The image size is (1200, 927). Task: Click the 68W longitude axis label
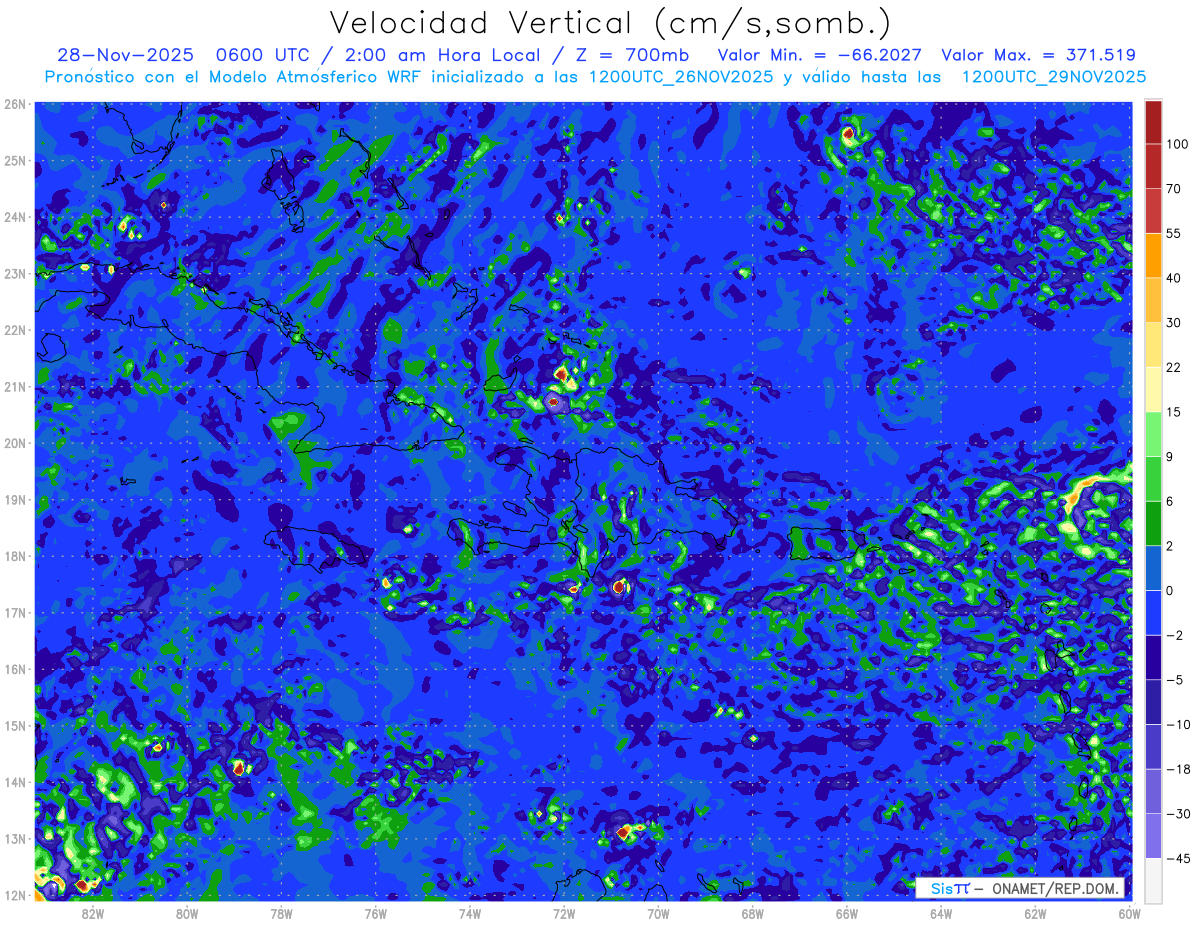753,912
